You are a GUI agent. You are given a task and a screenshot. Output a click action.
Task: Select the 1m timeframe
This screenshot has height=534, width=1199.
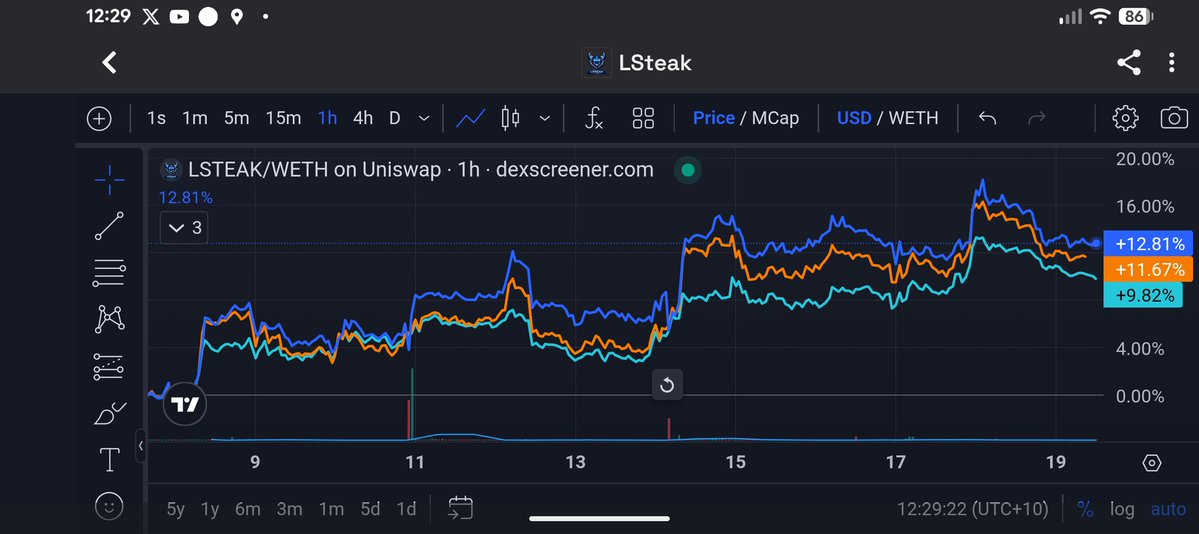(x=195, y=119)
